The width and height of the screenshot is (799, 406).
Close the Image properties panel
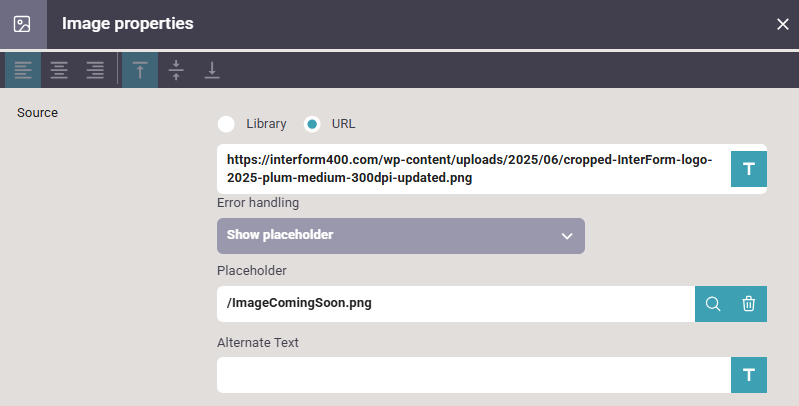(x=782, y=24)
